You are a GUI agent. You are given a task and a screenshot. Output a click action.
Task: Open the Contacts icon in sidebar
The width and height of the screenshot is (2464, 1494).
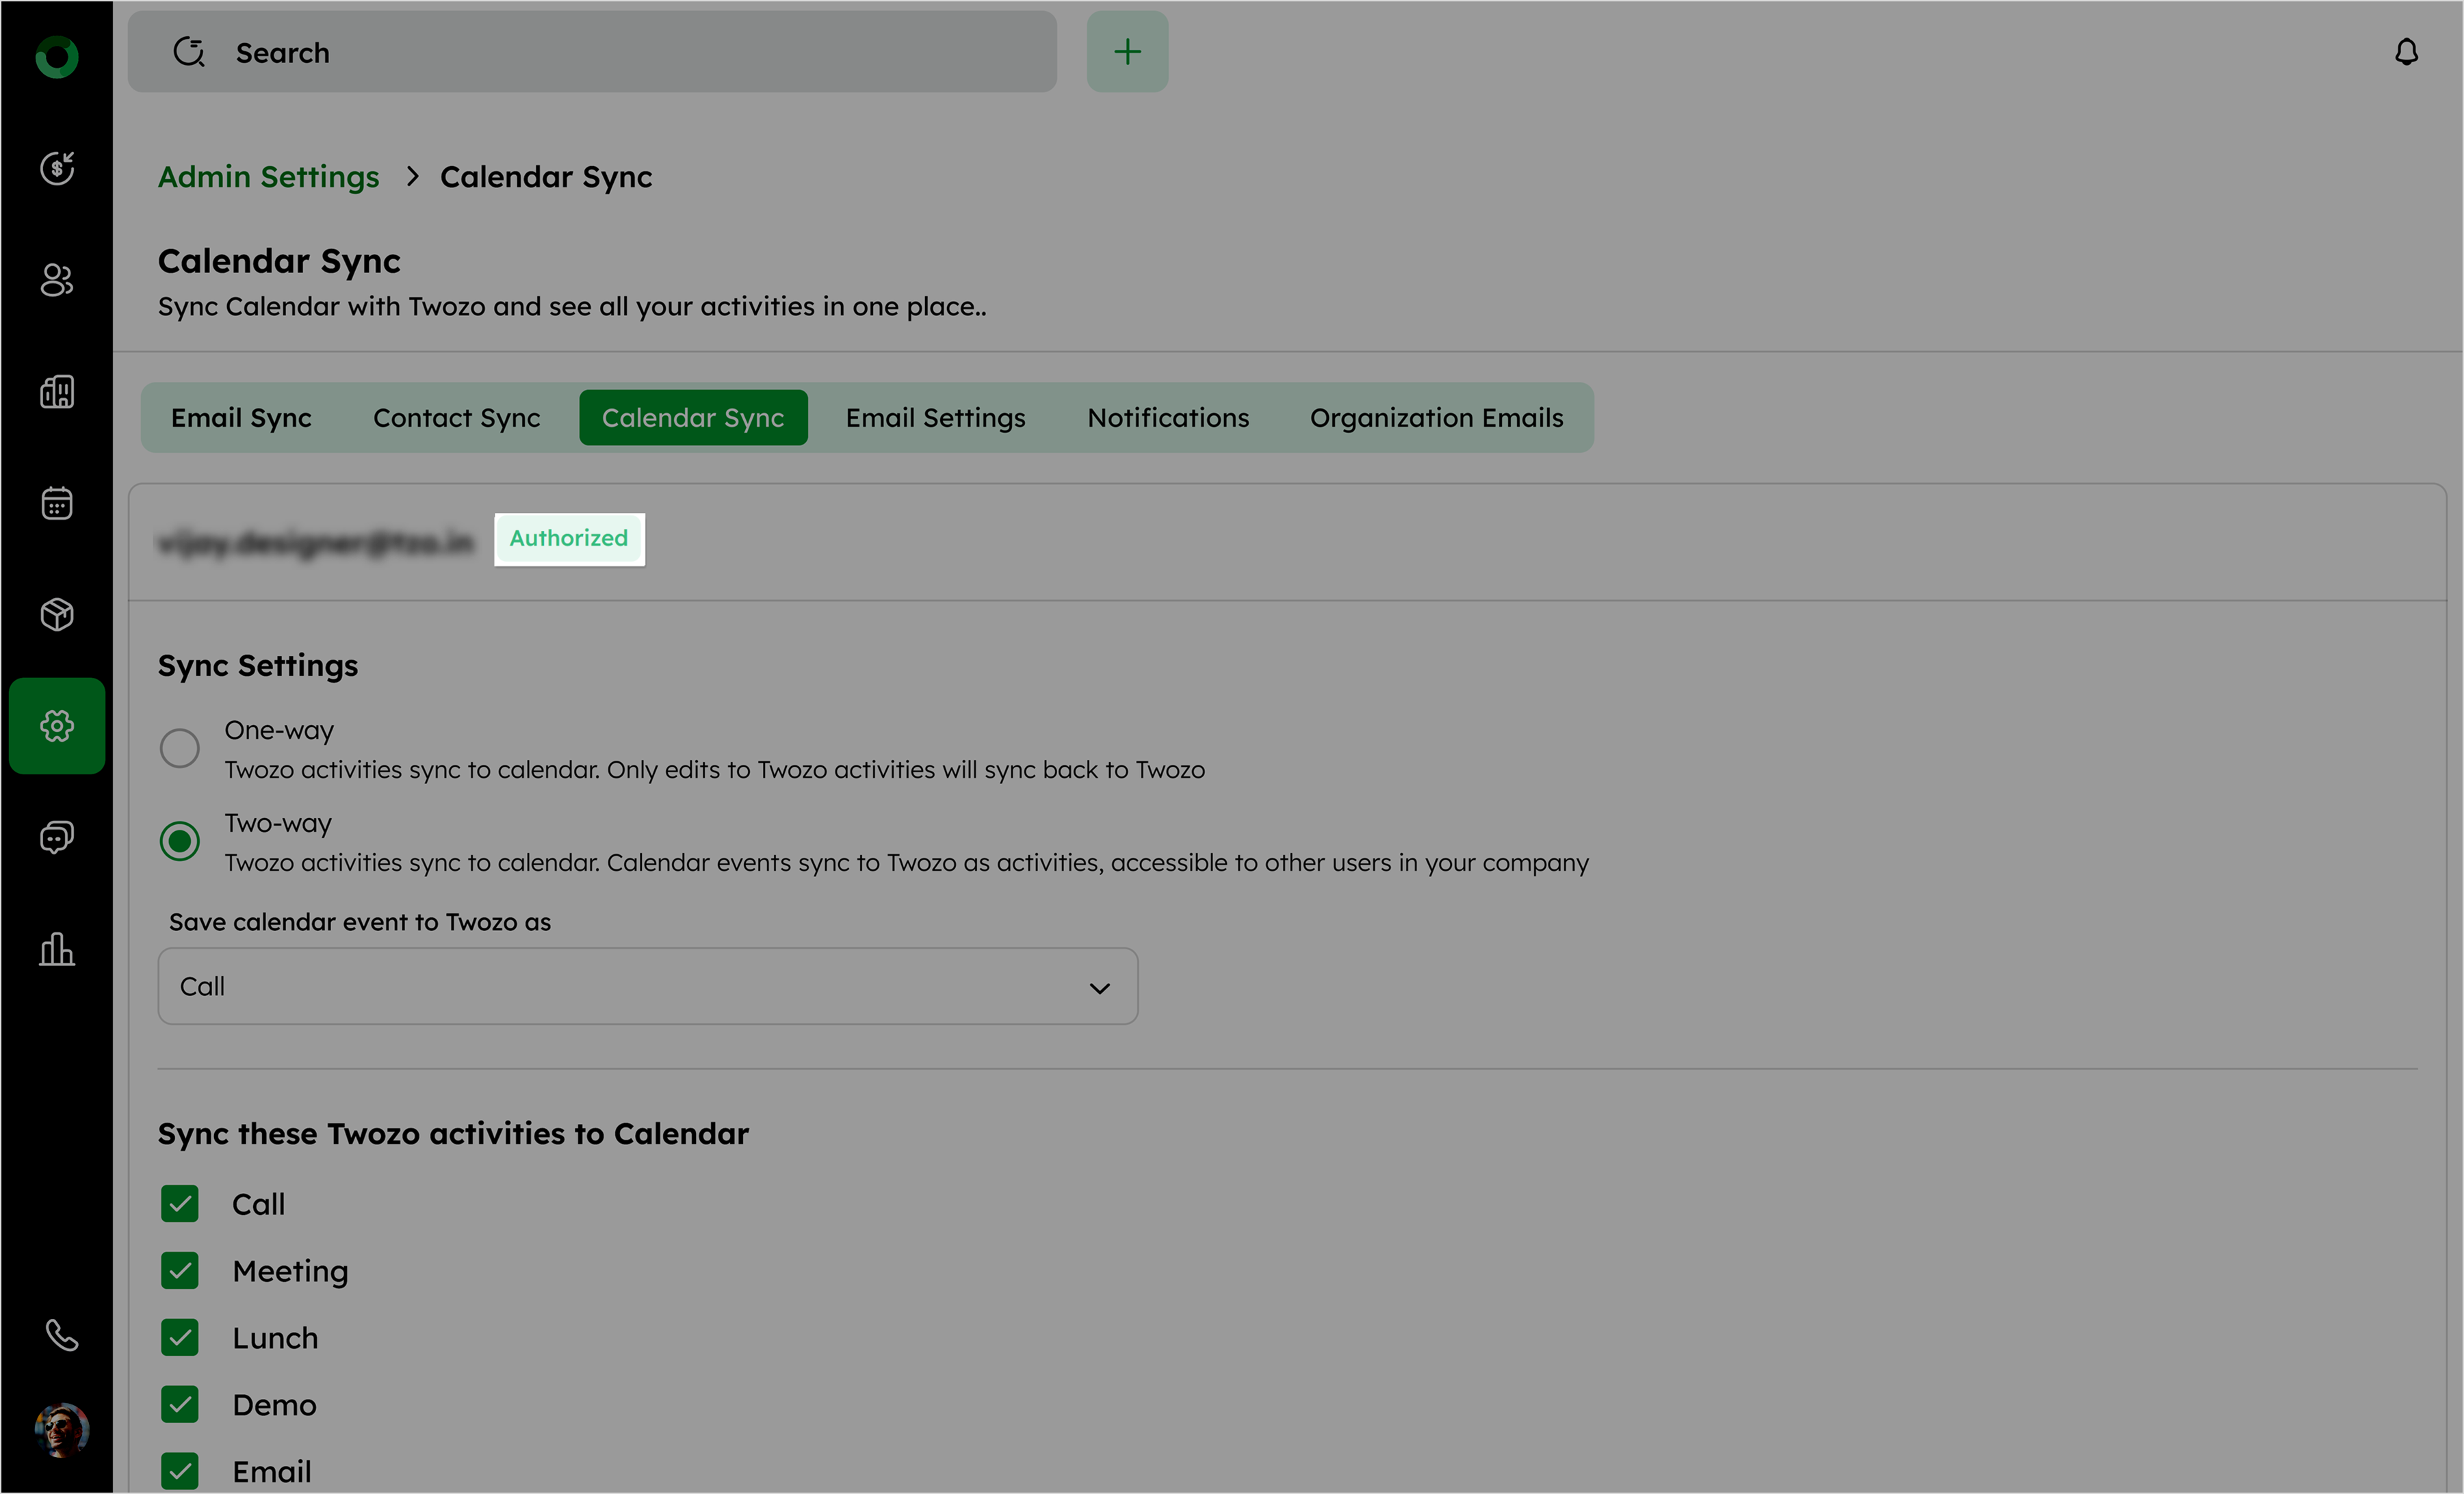pyautogui.click(x=57, y=280)
